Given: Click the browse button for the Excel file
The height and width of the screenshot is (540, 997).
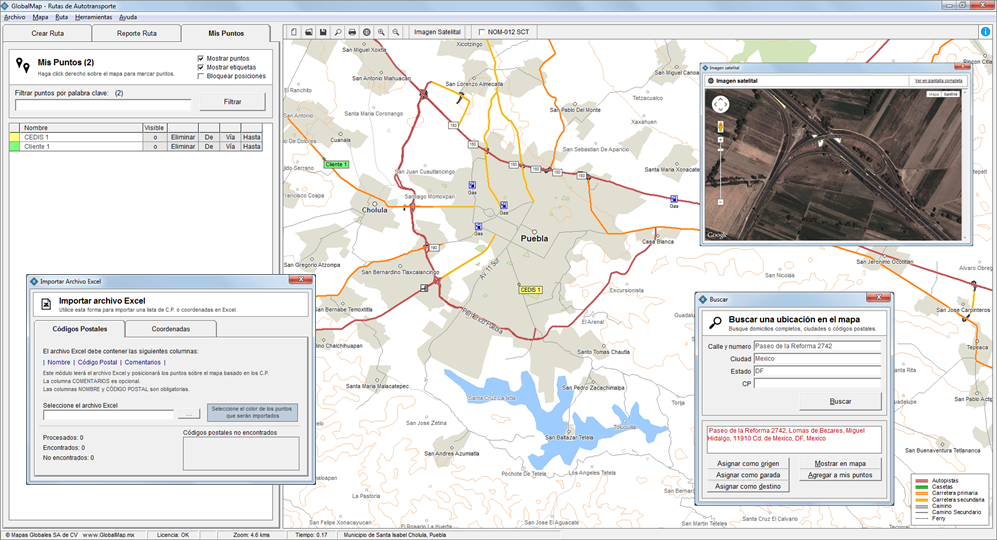Looking at the screenshot, I should click(189, 415).
